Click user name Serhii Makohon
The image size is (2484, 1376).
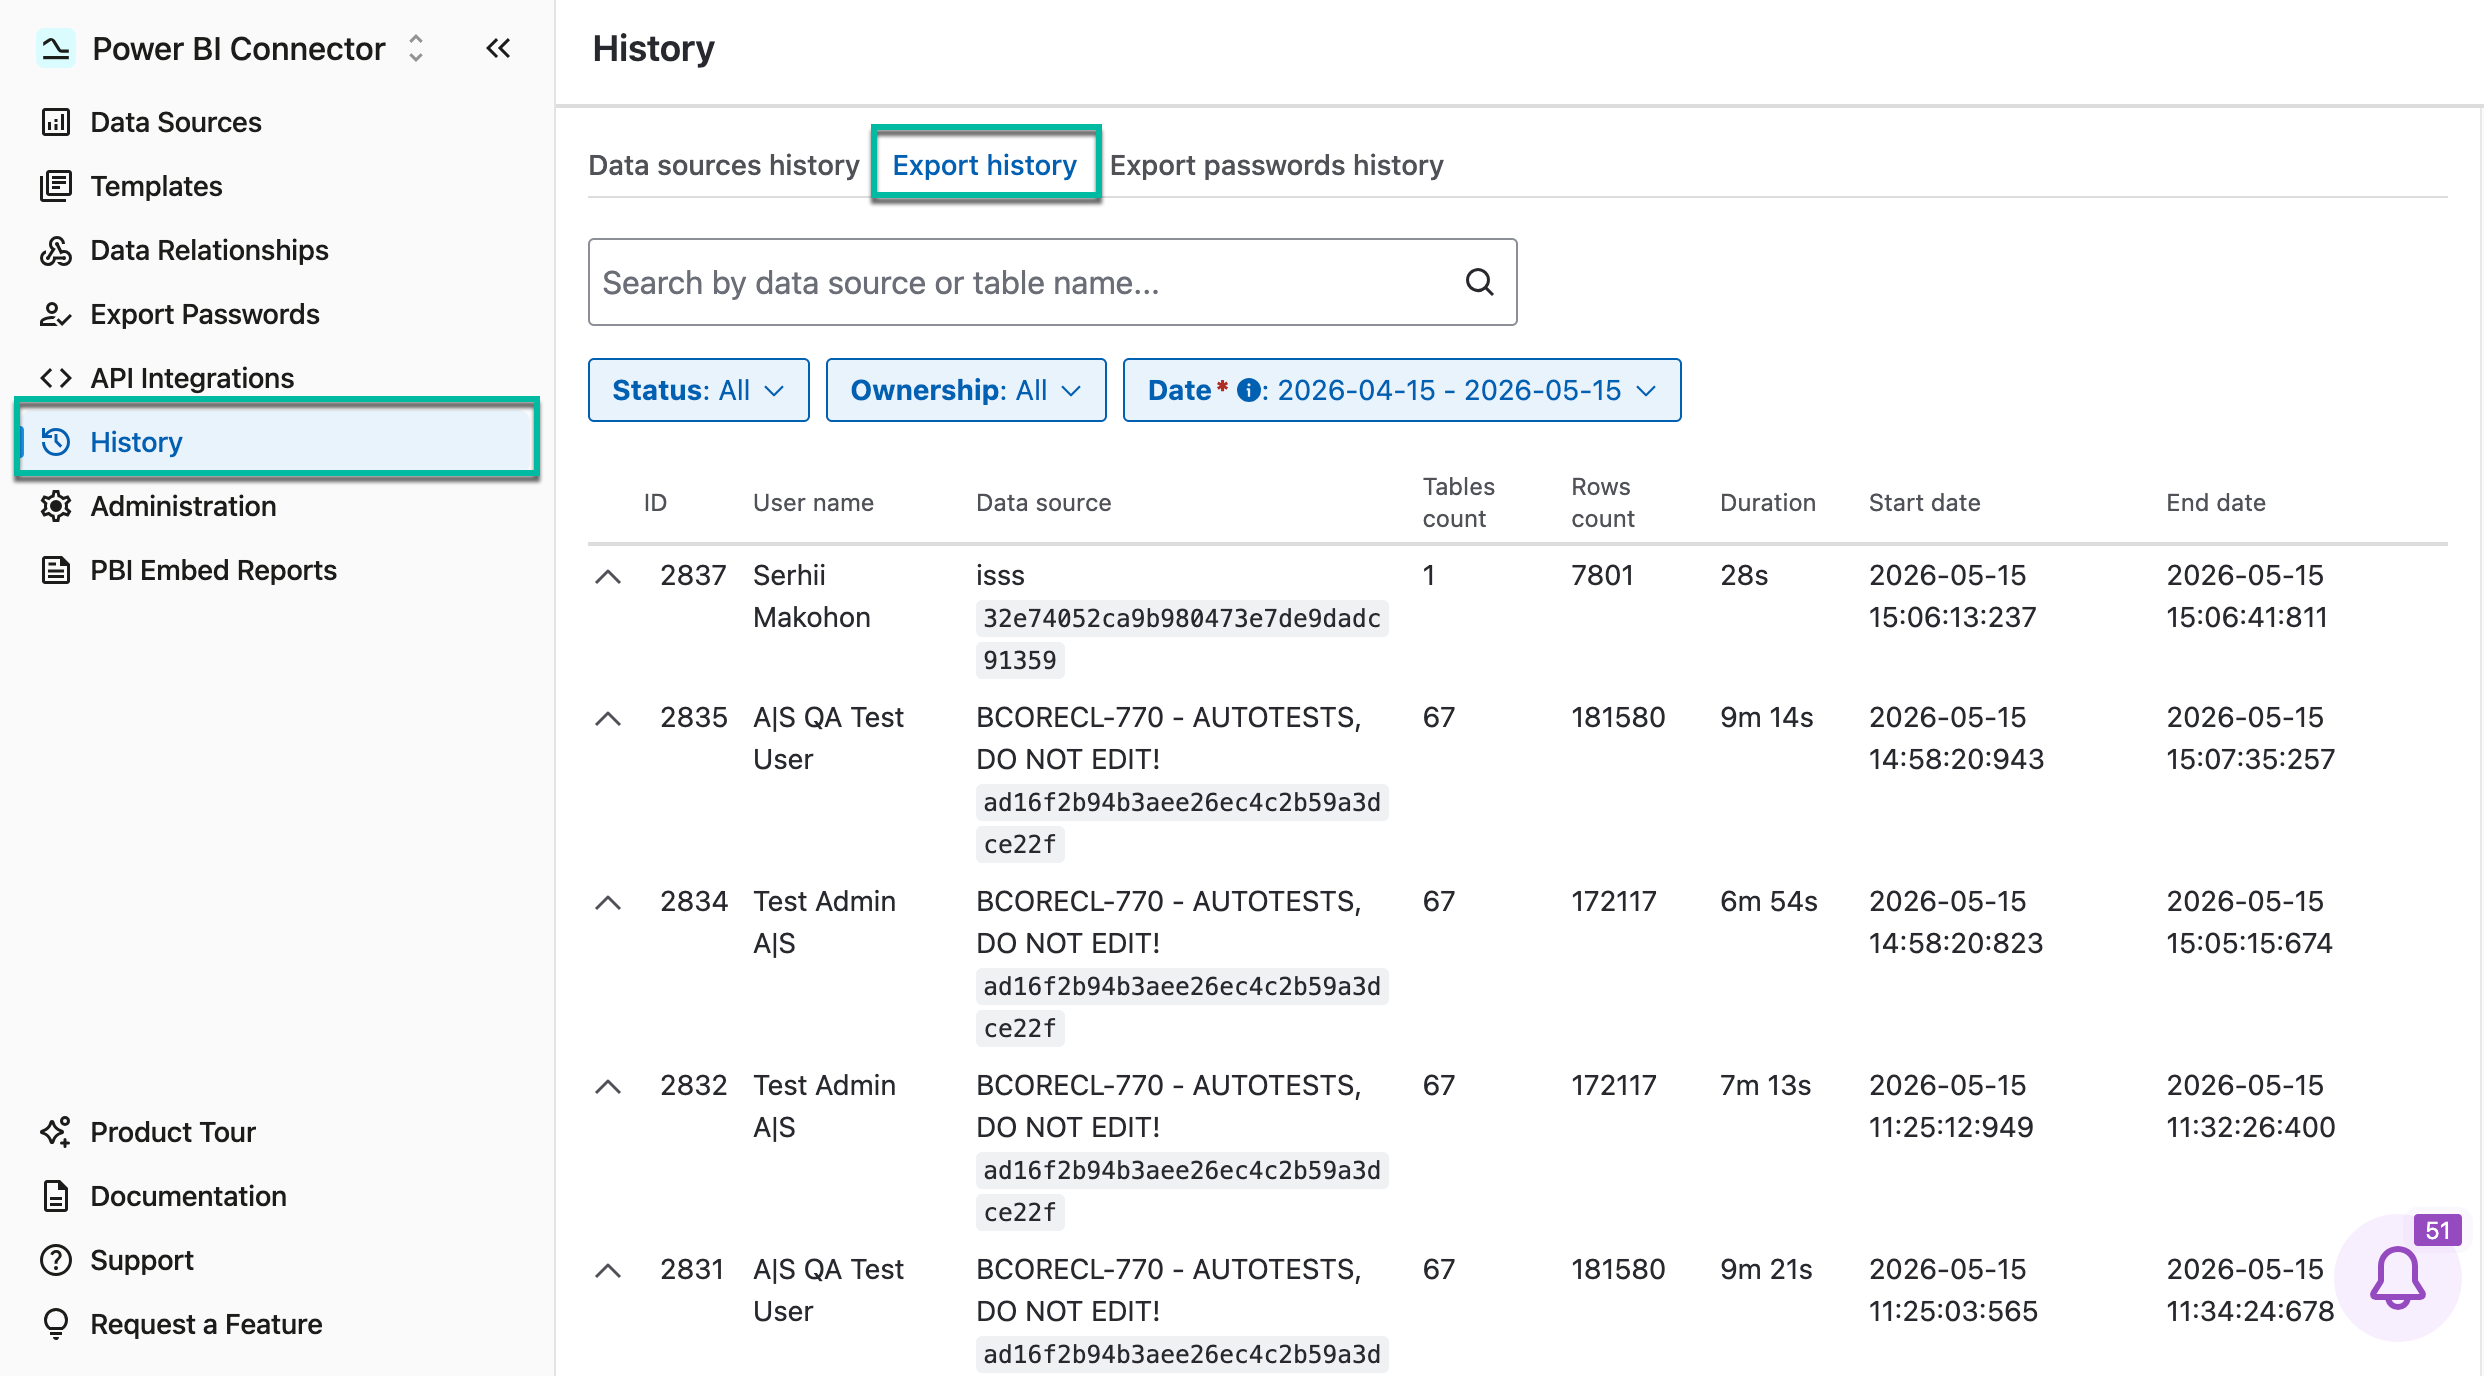point(812,596)
